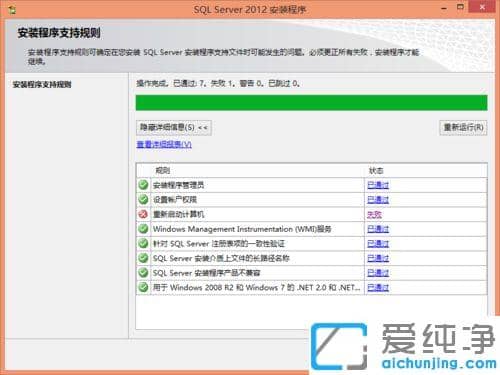Screen dimensions: 500x375
Task: Maximize the SQL Server 2012 setup window
Action: [460, 7]
